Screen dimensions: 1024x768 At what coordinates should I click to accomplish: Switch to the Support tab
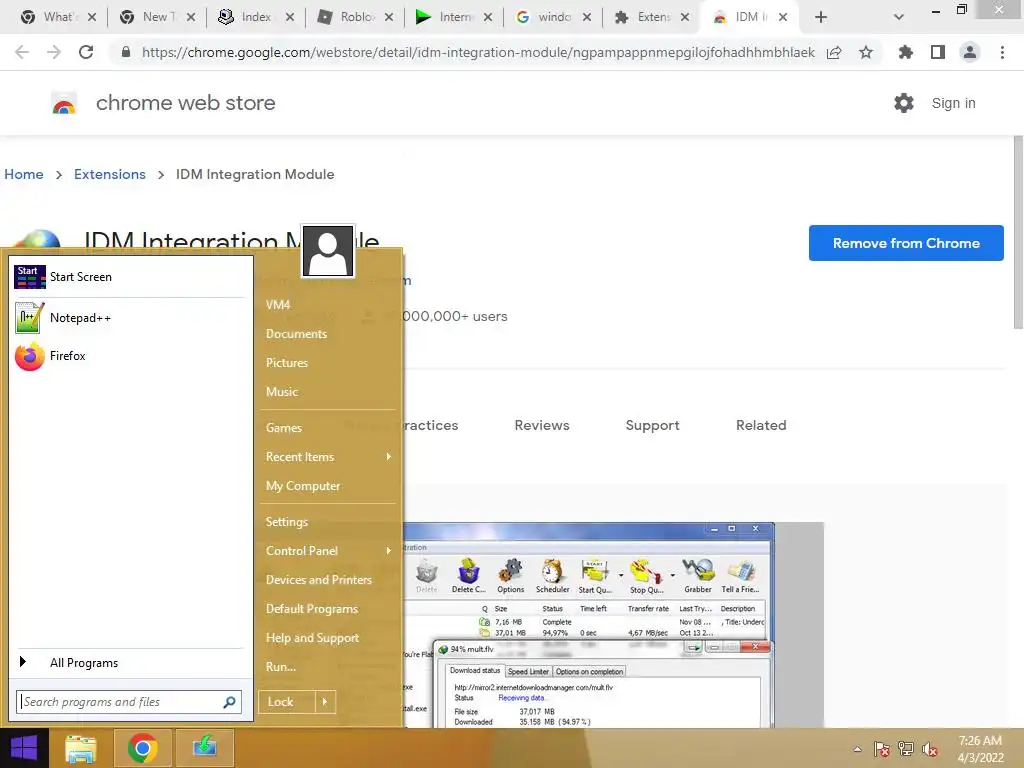[x=652, y=425]
